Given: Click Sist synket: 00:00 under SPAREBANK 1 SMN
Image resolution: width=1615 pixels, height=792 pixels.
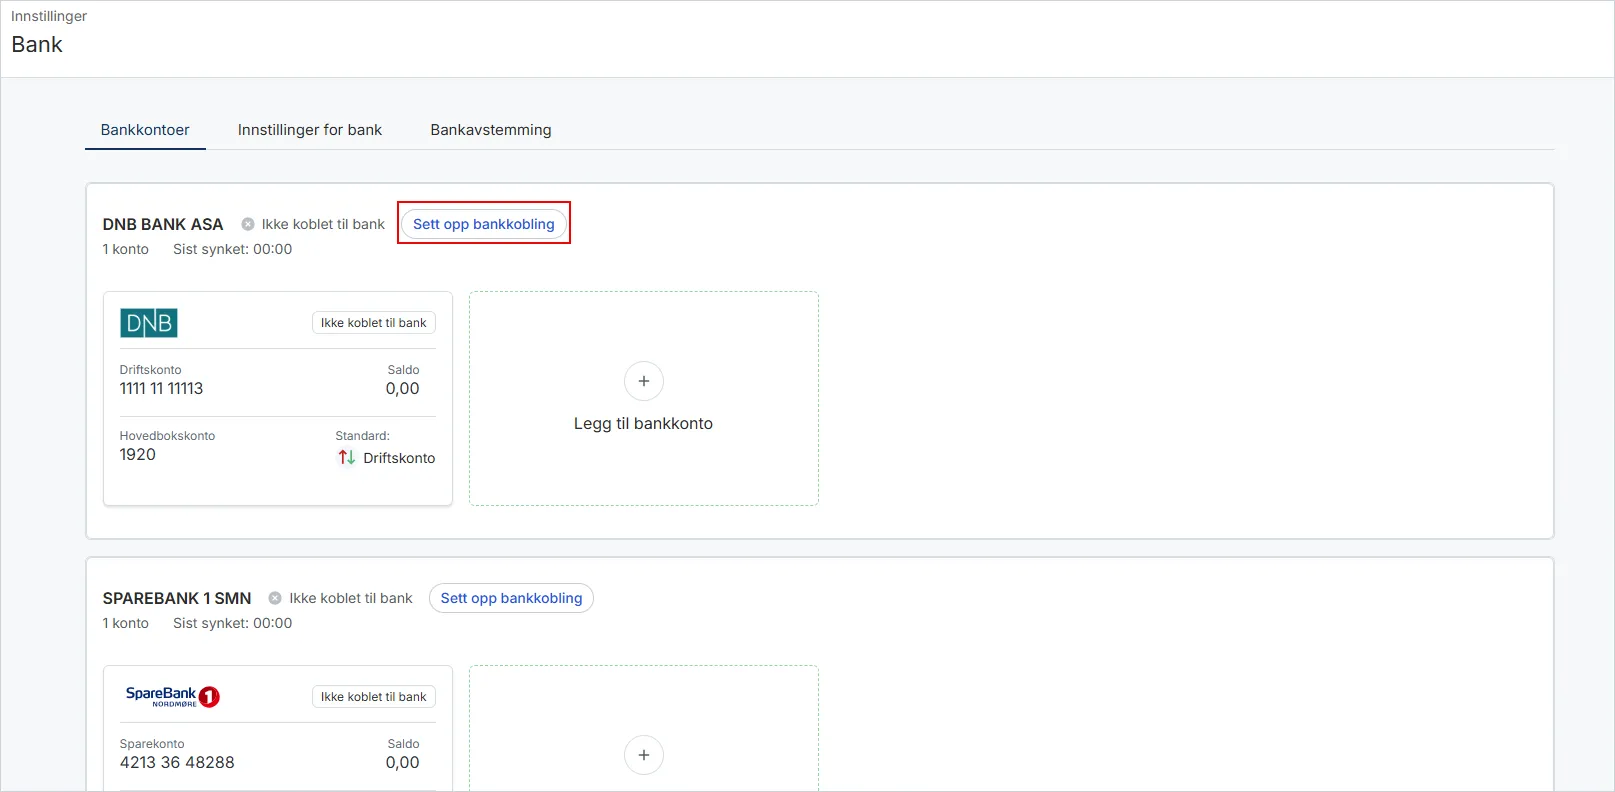Looking at the screenshot, I should pyautogui.click(x=233, y=623).
